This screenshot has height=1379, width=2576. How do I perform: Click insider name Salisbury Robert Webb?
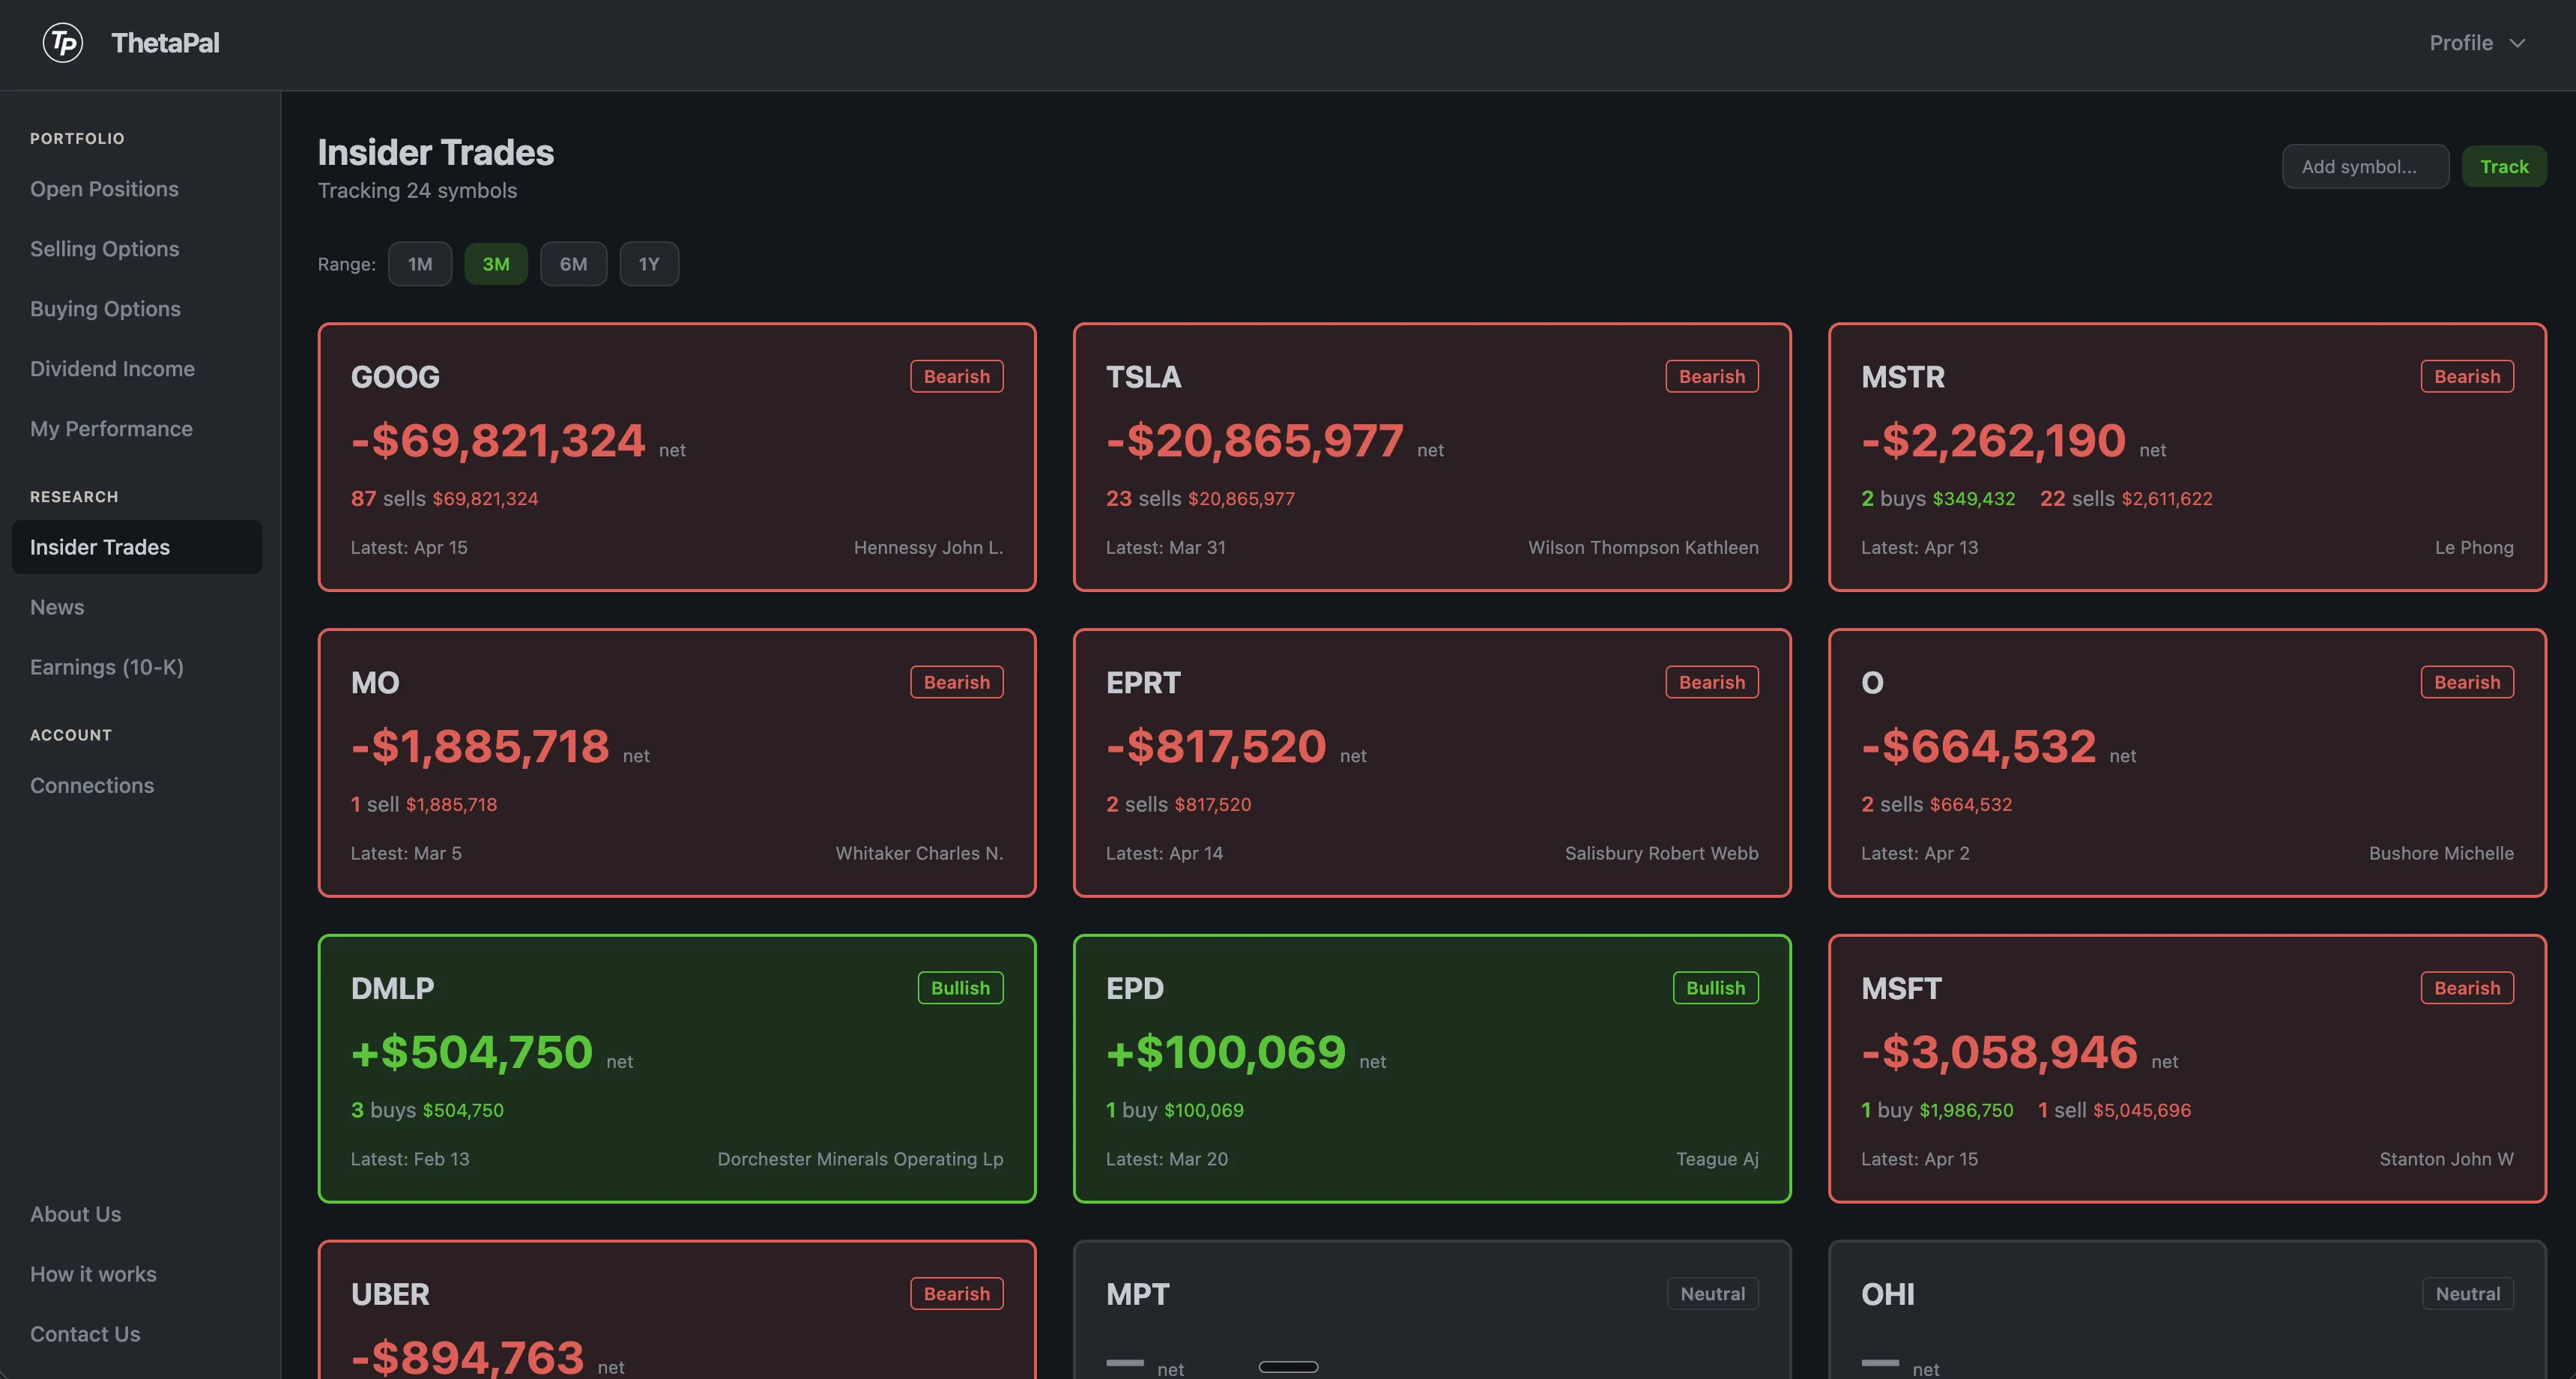(x=1661, y=854)
